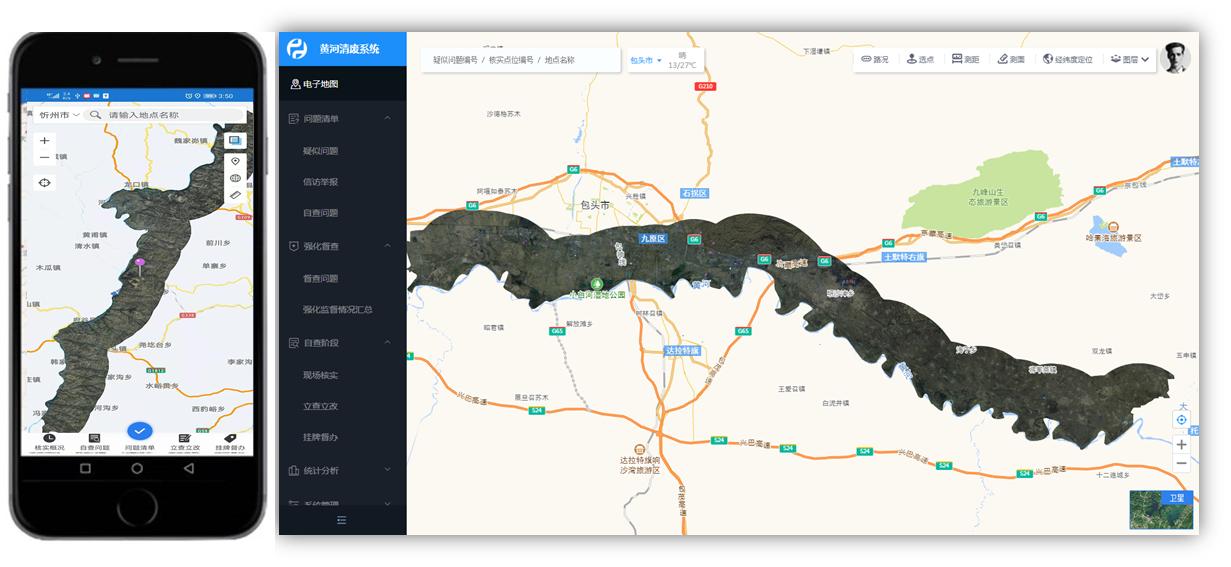Expand the 统计分析 sidebar section
The width and height of the screenshot is (1231, 567).
[388, 470]
